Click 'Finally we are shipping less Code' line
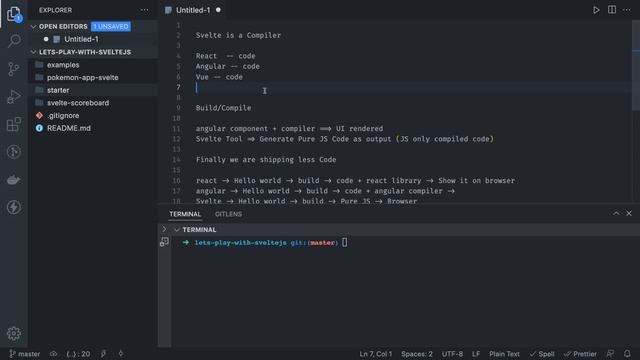This screenshot has height=360, width=640. [266, 160]
